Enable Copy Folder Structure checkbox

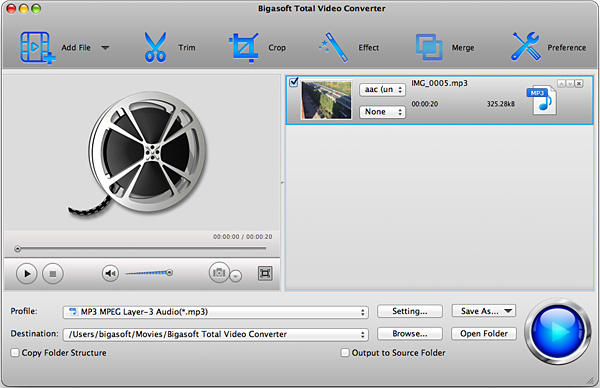click(x=15, y=352)
